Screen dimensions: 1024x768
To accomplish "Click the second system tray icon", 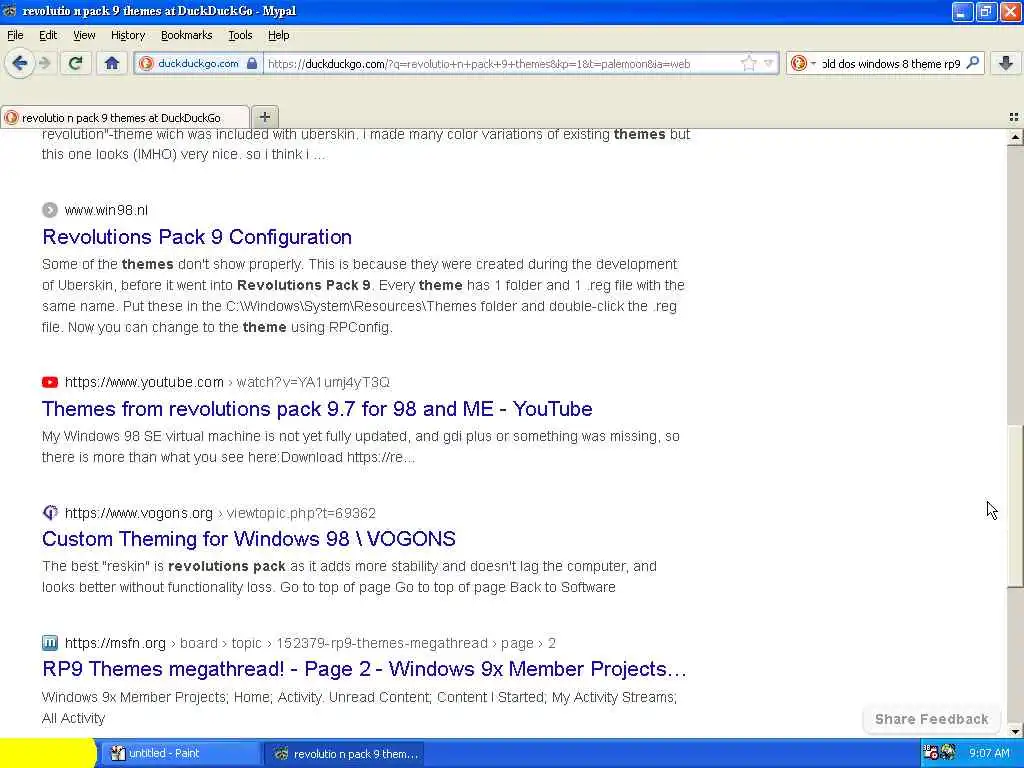I will [x=948, y=753].
